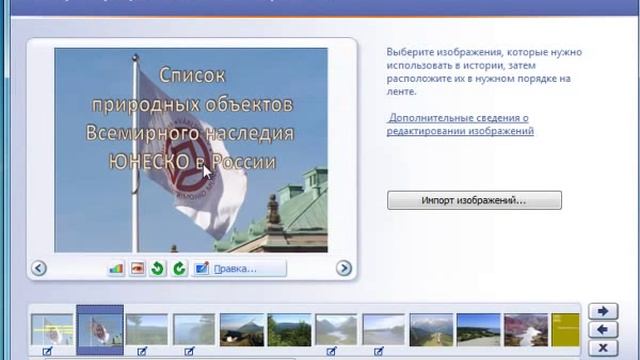
Task: Select the green trees hillside thumbnail
Action: (x=289, y=329)
